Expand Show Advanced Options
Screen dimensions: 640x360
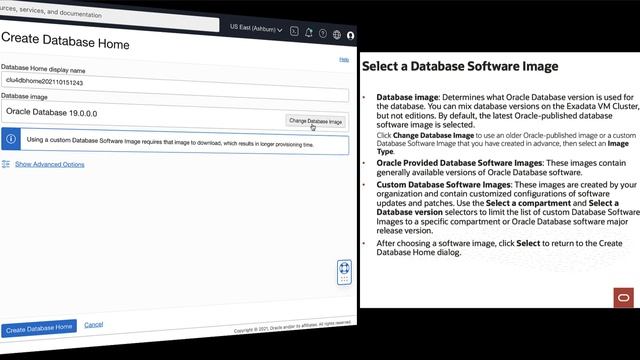pos(50,164)
